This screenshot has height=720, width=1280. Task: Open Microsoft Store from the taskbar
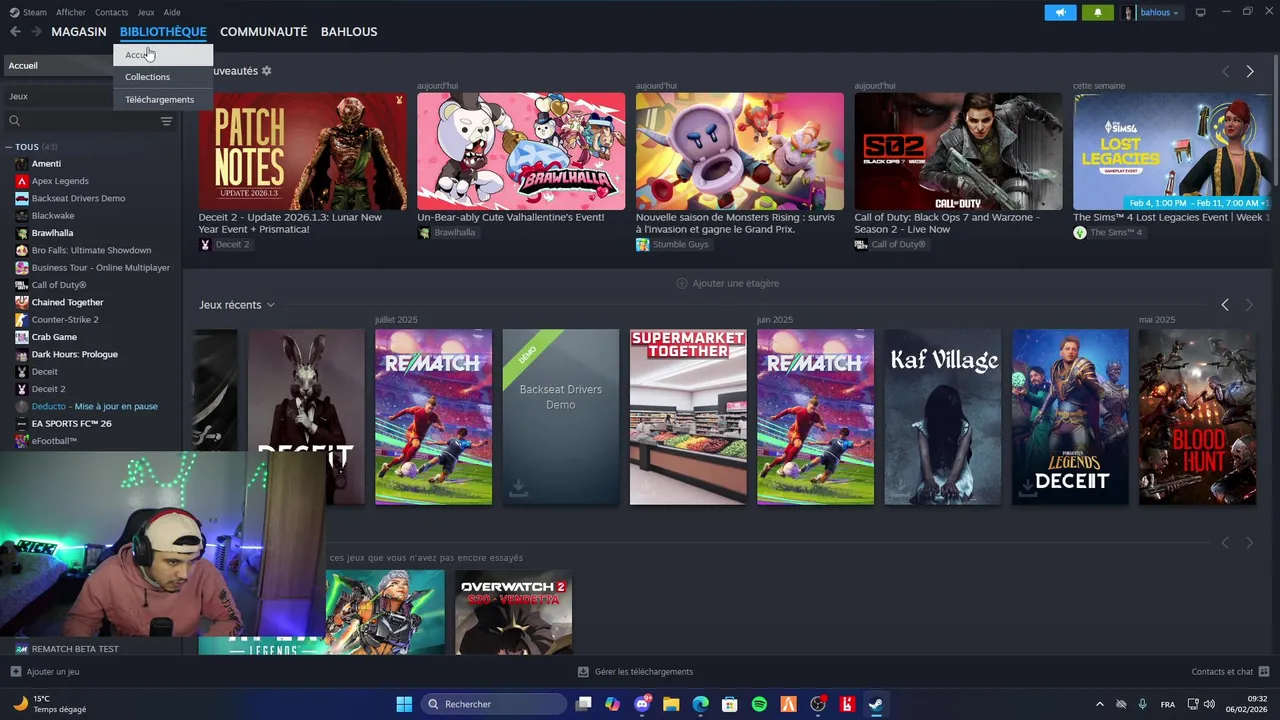click(x=730, y=704)
